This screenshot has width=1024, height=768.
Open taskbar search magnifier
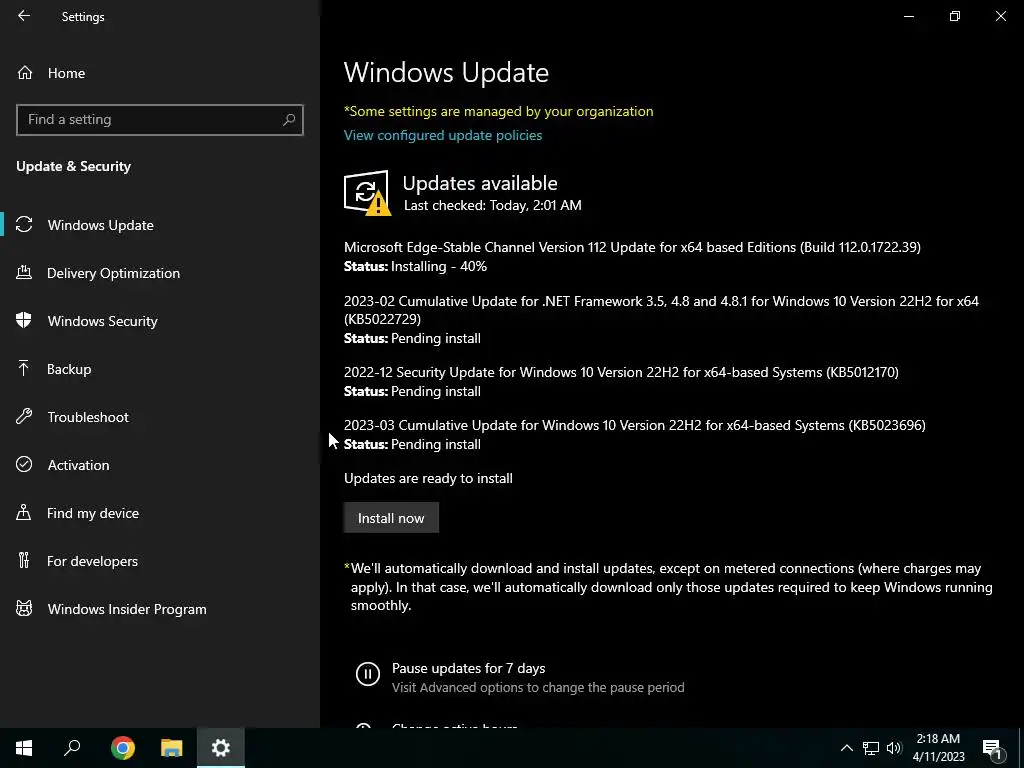tap(72, 748)
